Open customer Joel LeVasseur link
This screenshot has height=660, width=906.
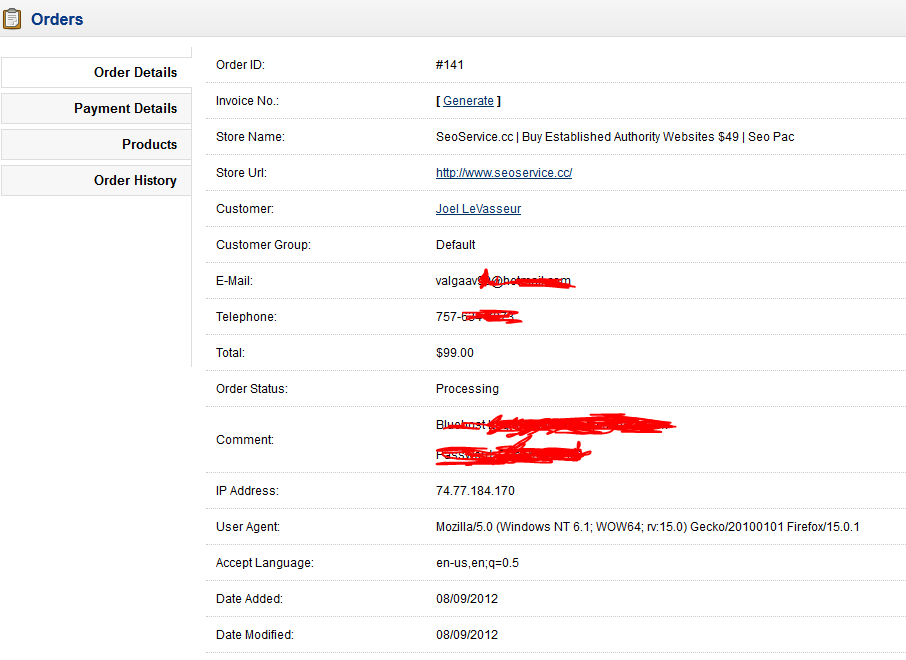[478, 209]
